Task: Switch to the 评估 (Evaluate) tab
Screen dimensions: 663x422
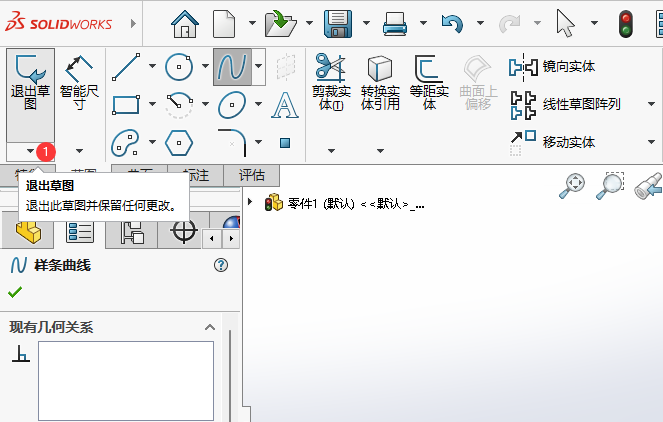Action: 252,175
